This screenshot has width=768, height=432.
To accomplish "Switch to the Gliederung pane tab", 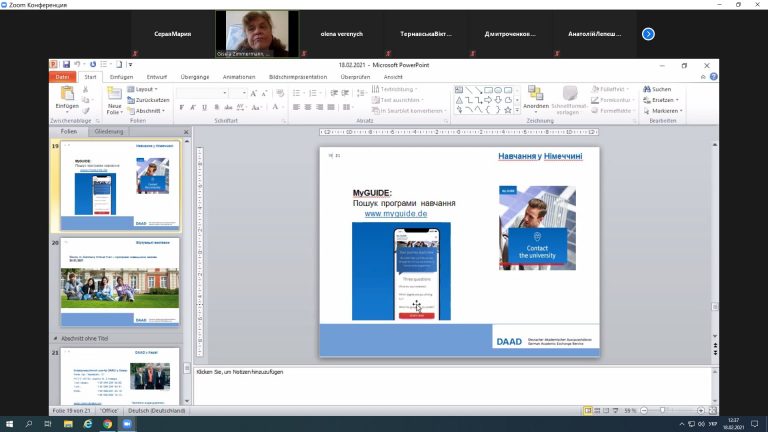I will (108, 131).
